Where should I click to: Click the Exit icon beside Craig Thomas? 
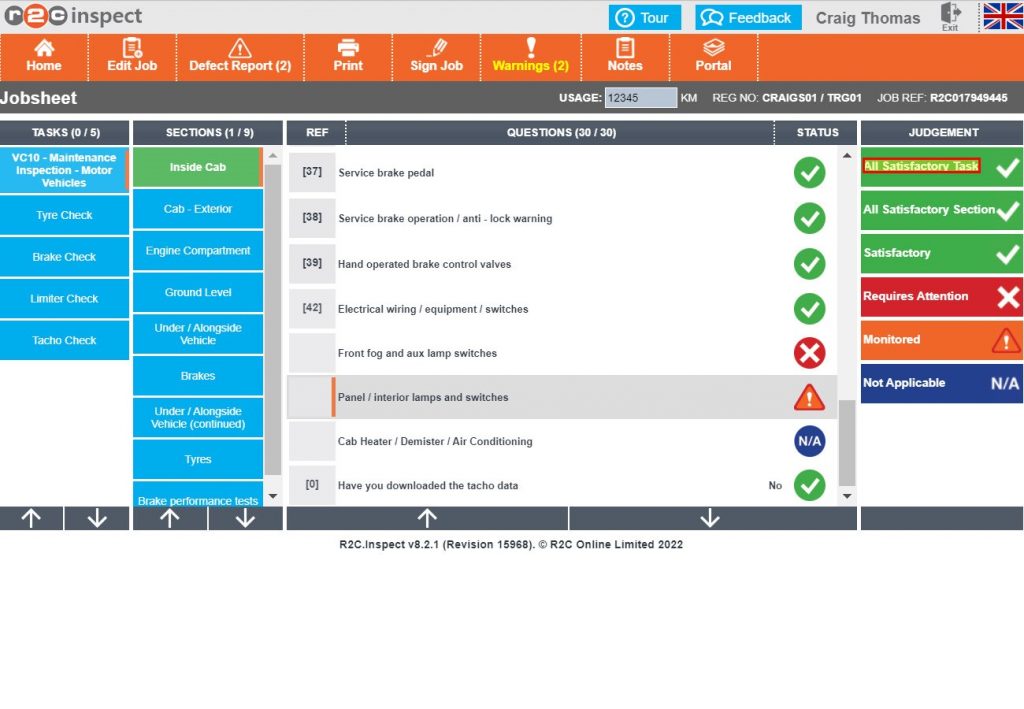tap(949, 14)
